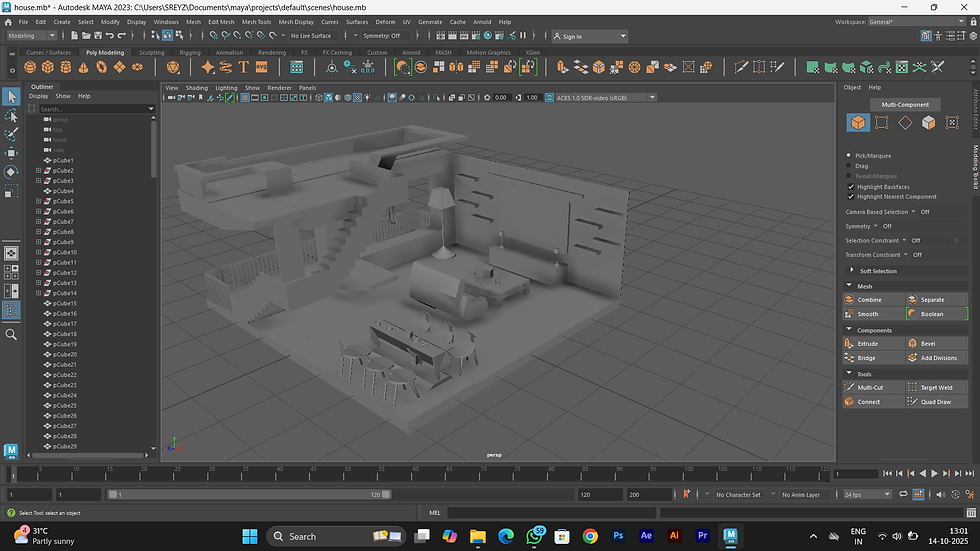
Task: Open the Mesh Tools menu
Action: [x=256, y=22]
